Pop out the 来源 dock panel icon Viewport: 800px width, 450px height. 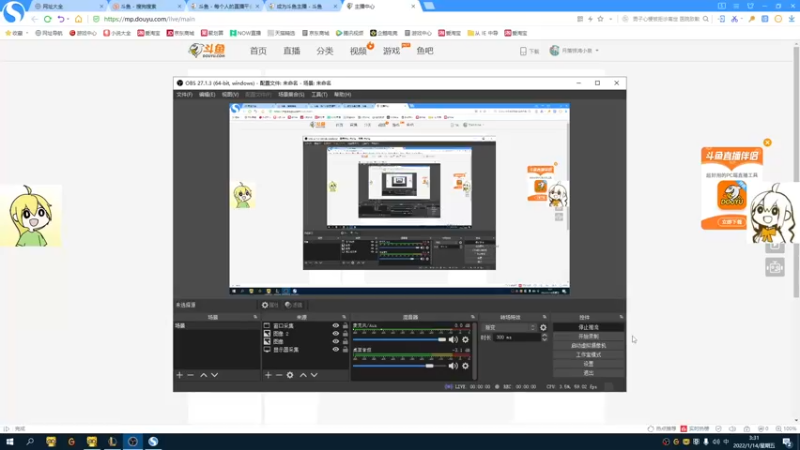click(x=344, y=317)
